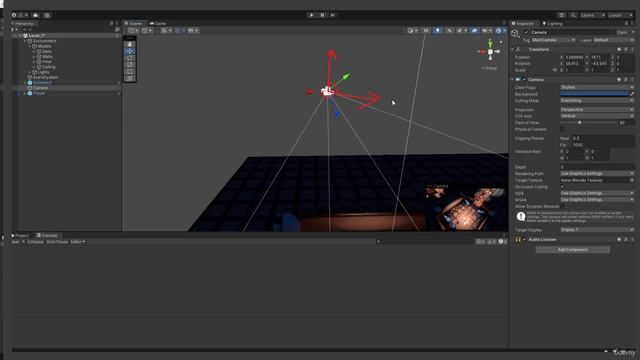640x360 pixels.
Task: Open the settings gear beside cloud icon
Action: 47,15
